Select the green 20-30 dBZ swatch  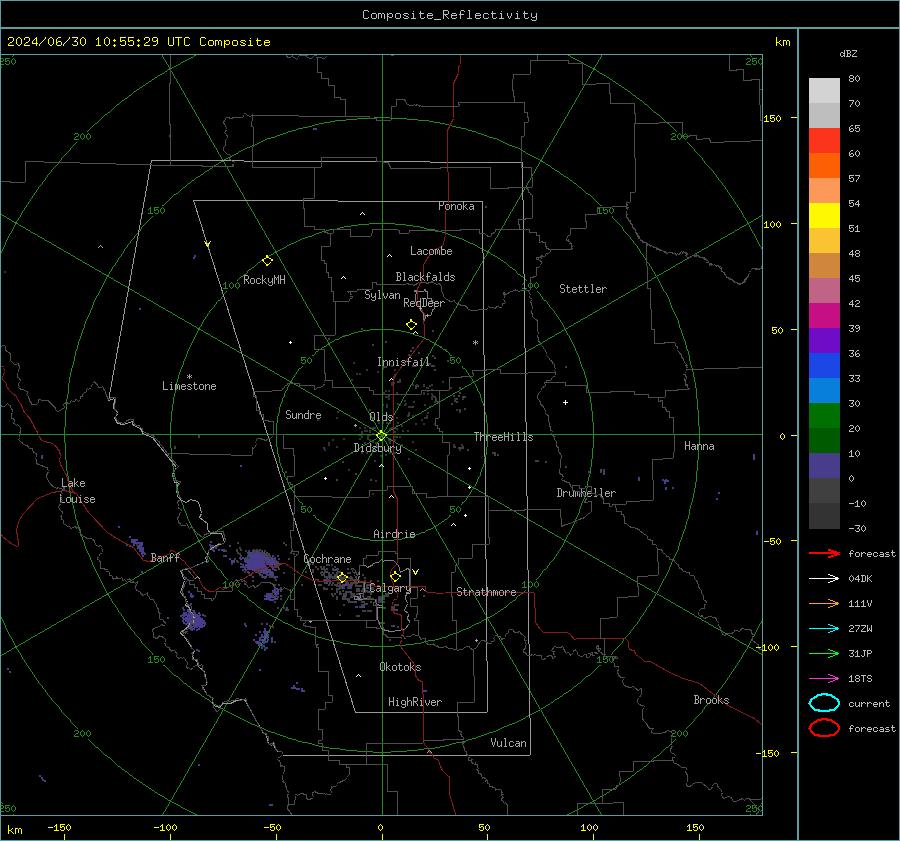[x=824, y=416]
